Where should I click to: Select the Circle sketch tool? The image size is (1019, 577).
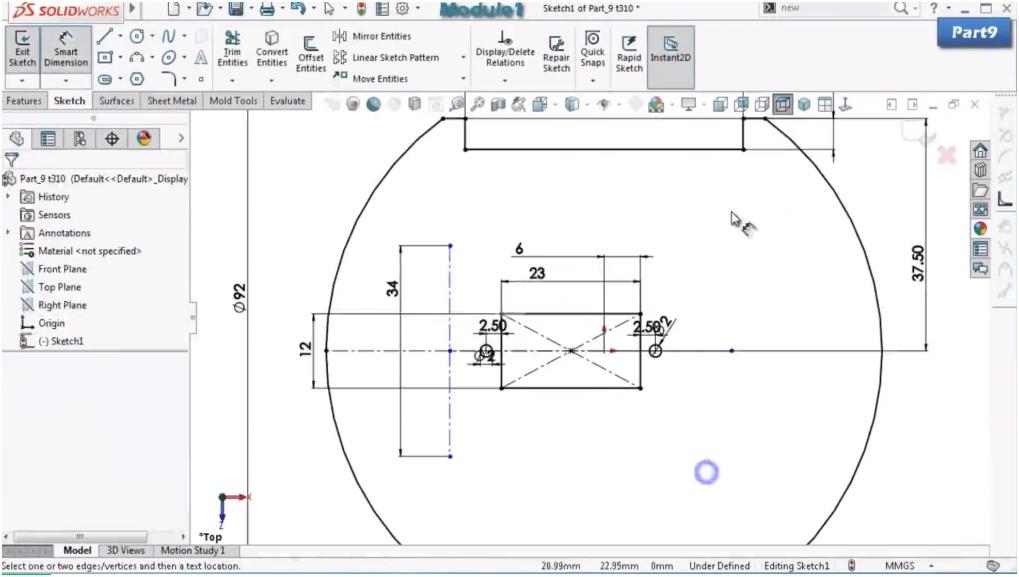coord(137,36)
